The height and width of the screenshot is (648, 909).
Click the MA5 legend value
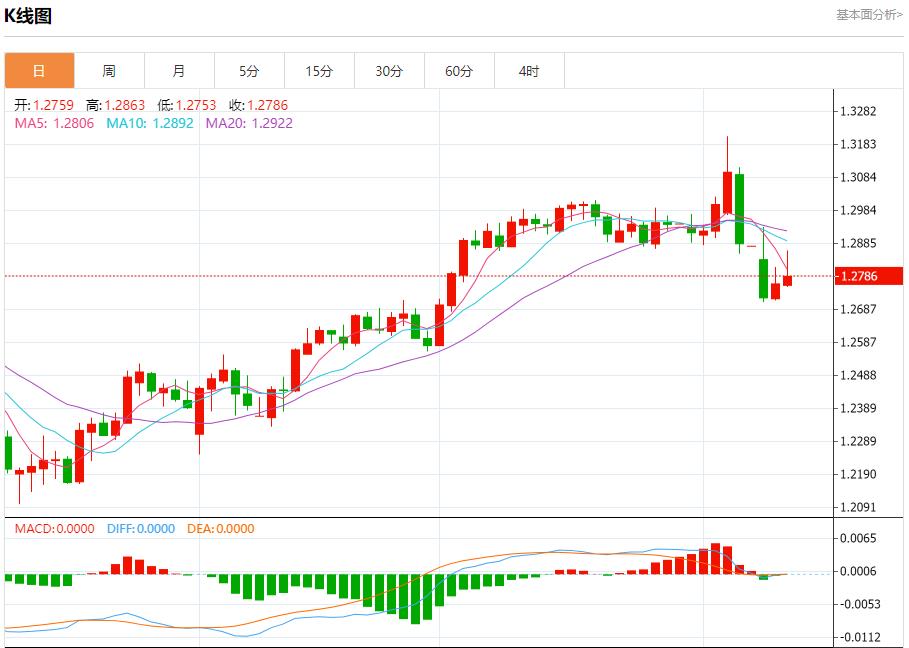point(75,123)
